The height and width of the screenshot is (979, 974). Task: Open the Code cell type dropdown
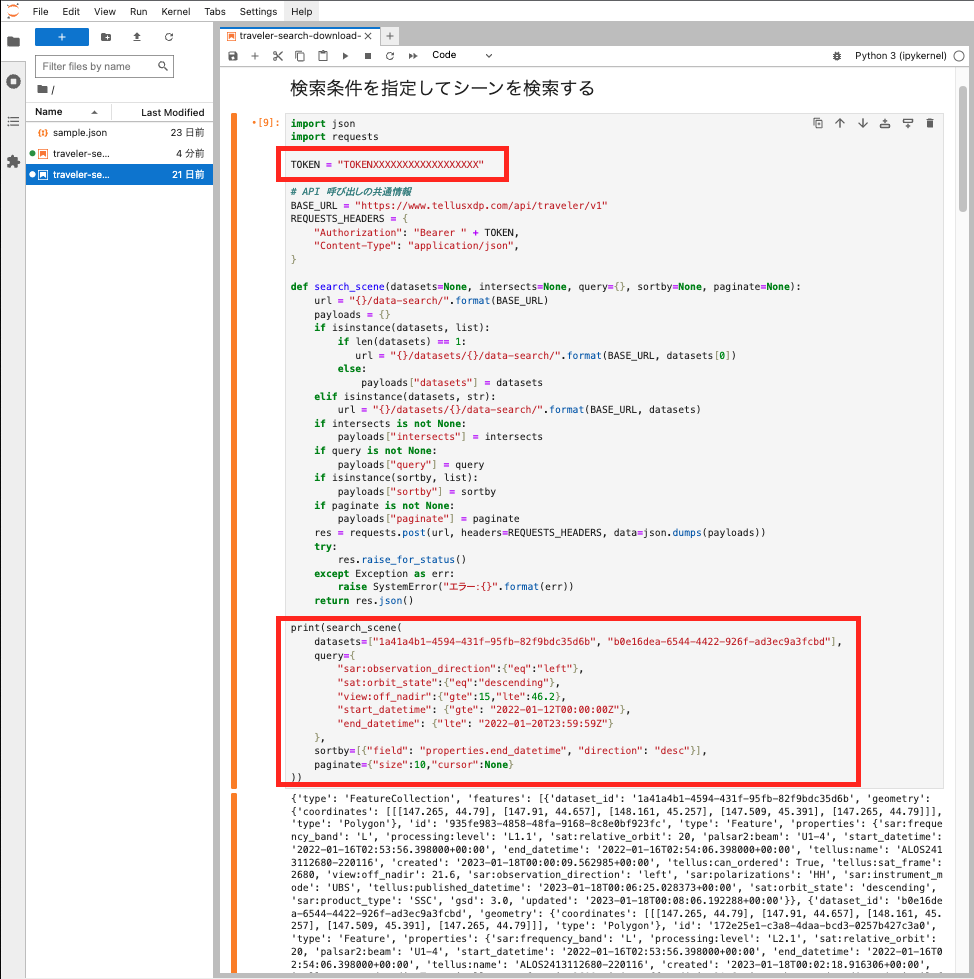(x=462, y=55)
